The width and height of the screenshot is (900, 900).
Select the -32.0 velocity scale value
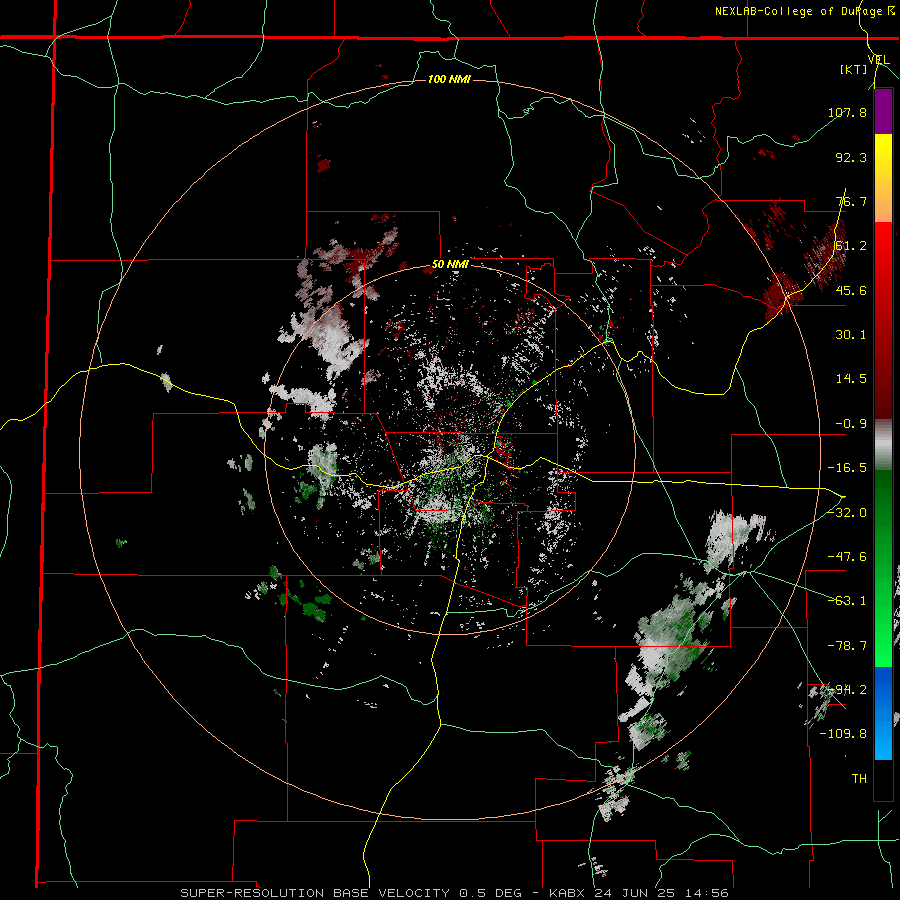pos(847,513)
